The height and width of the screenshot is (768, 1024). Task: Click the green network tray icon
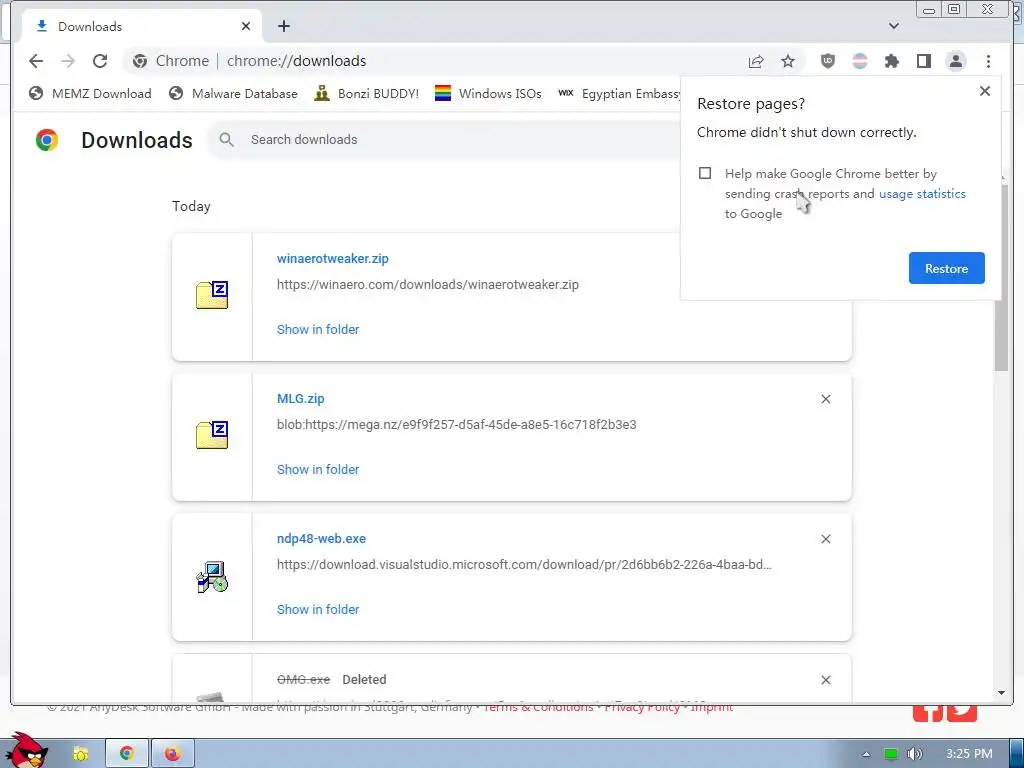(x=891, y=754)
